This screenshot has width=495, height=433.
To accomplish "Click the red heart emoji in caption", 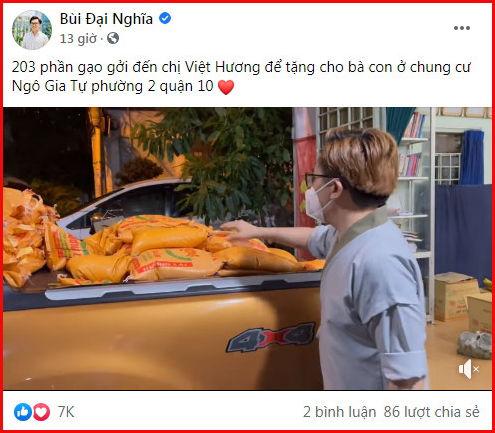I will 226,87.
